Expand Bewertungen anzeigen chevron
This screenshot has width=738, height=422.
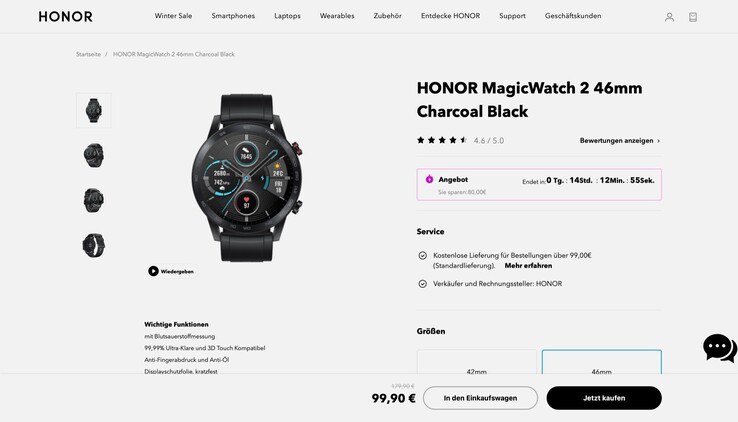[x=658, y=141]
